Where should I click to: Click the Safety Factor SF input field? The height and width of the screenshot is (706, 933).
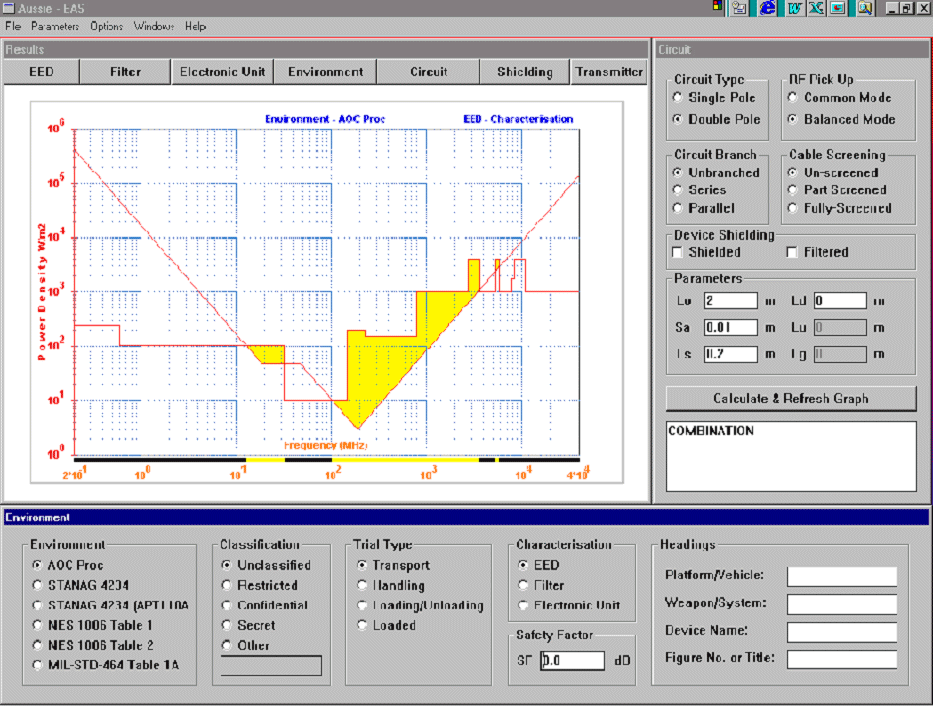coord(572,661)
